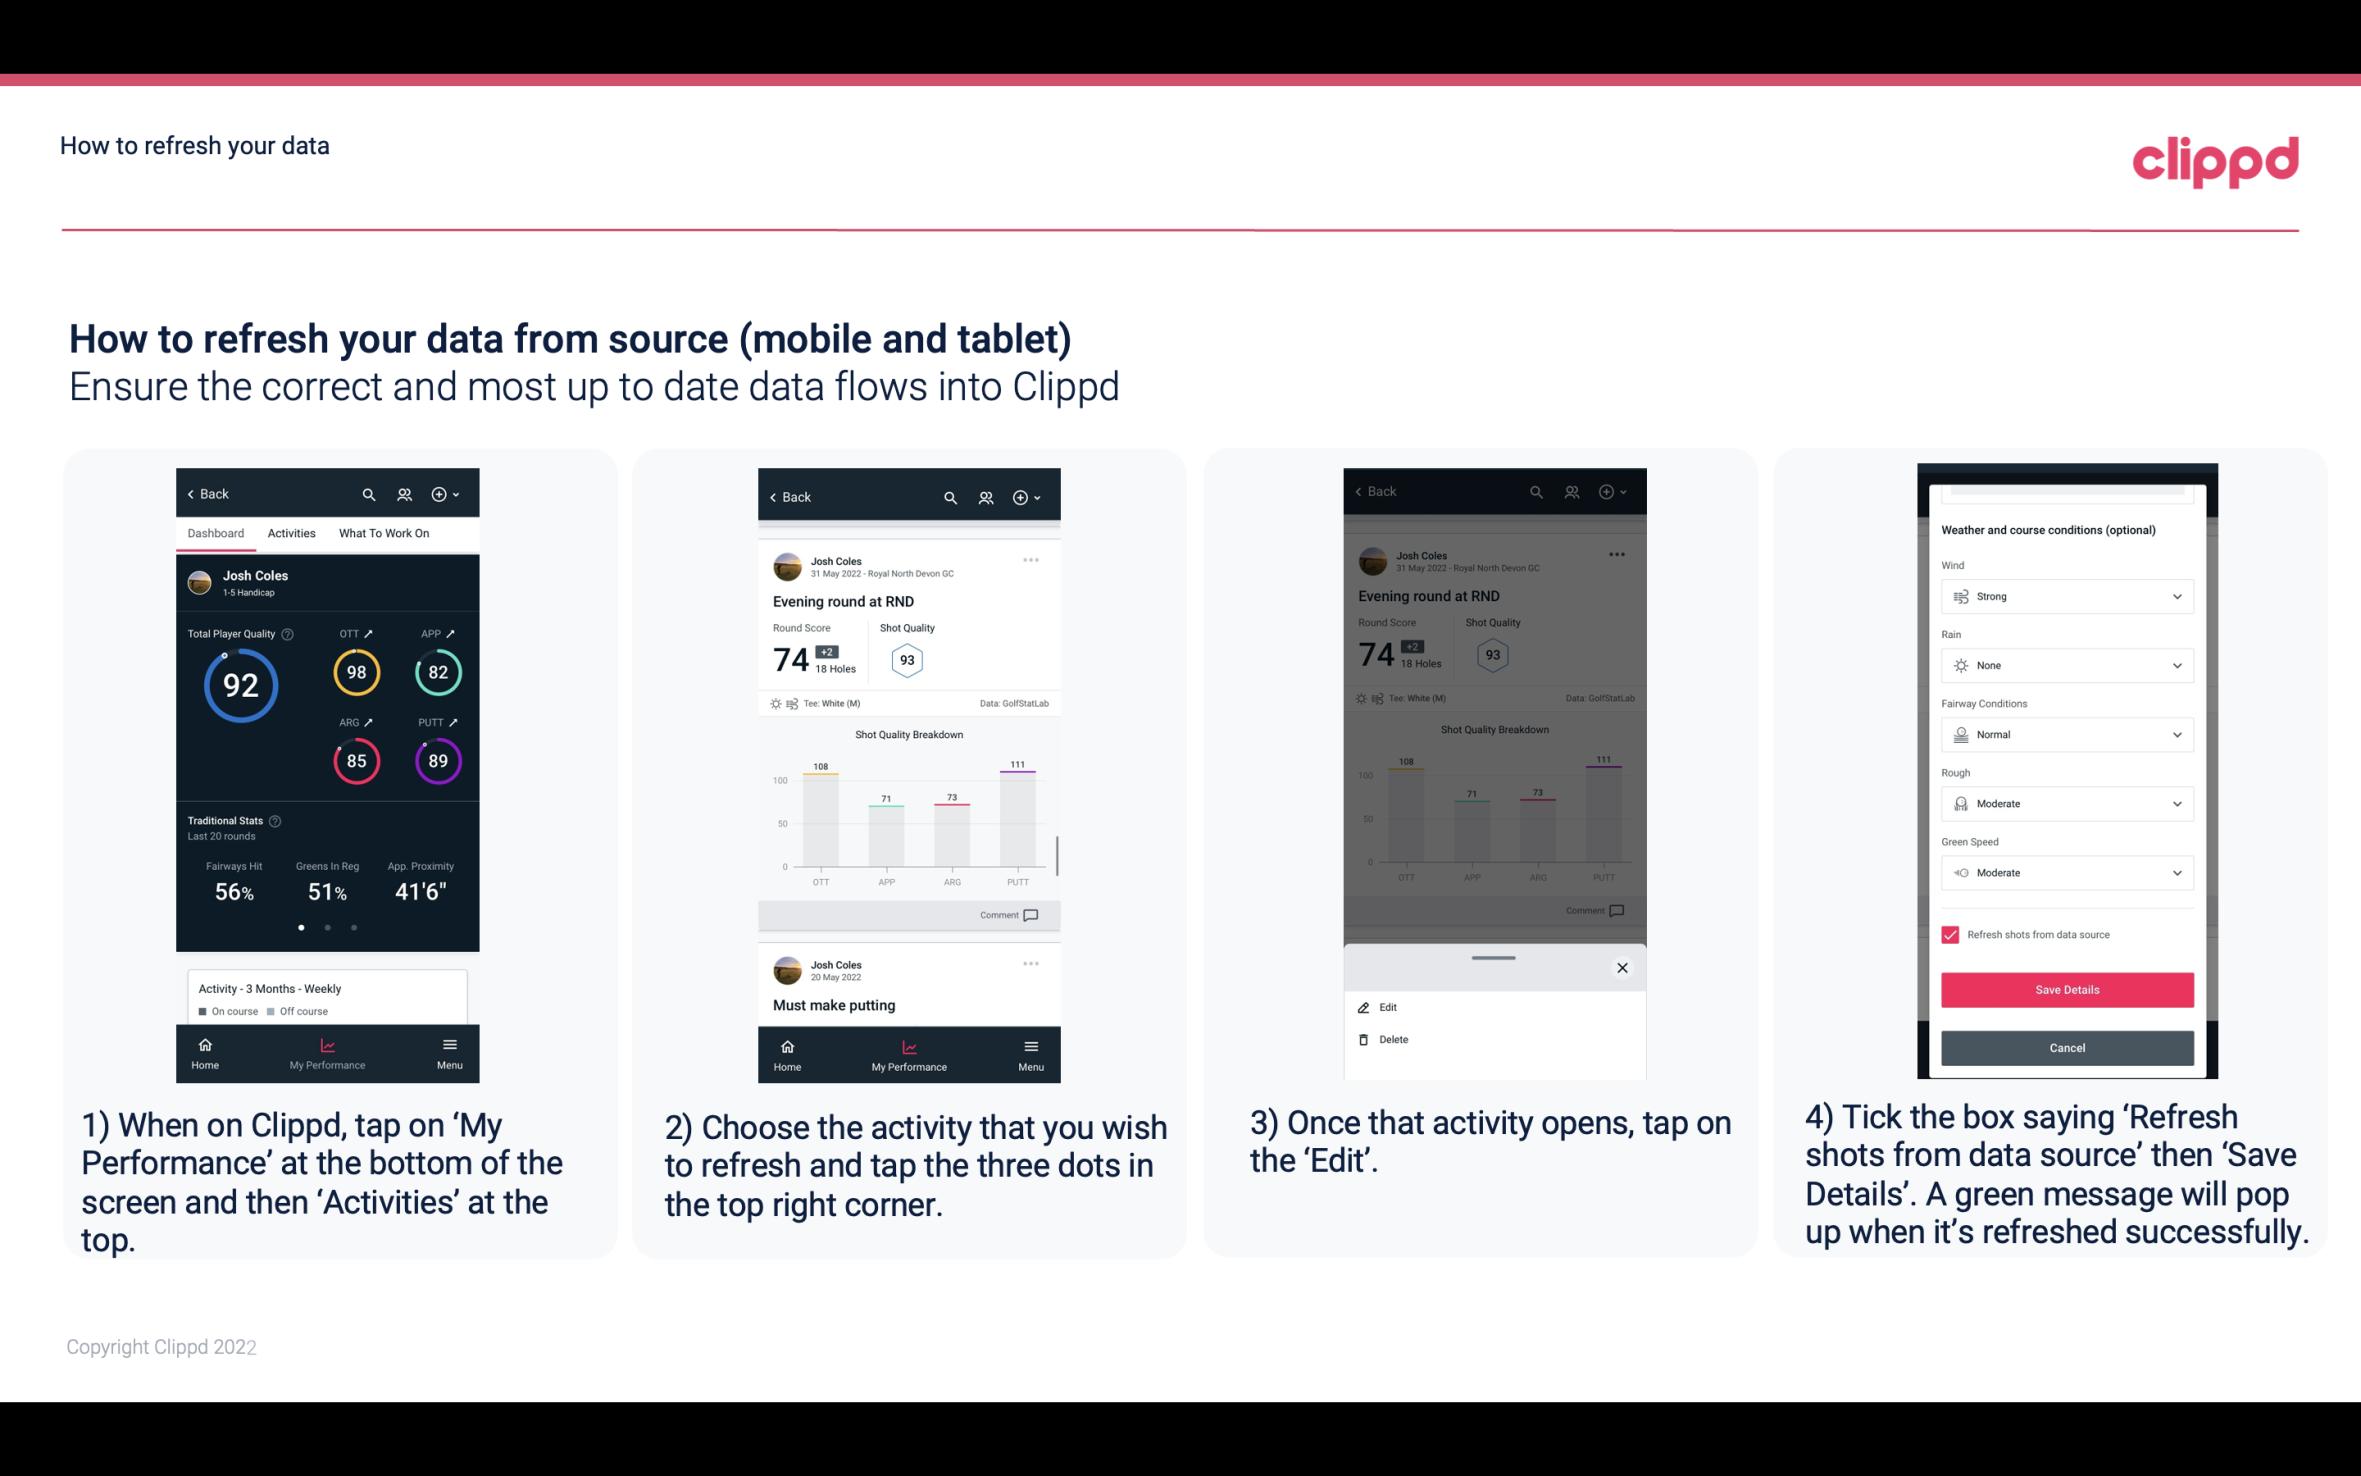Select Wind strength dropdown

[x=2065, y=595]
